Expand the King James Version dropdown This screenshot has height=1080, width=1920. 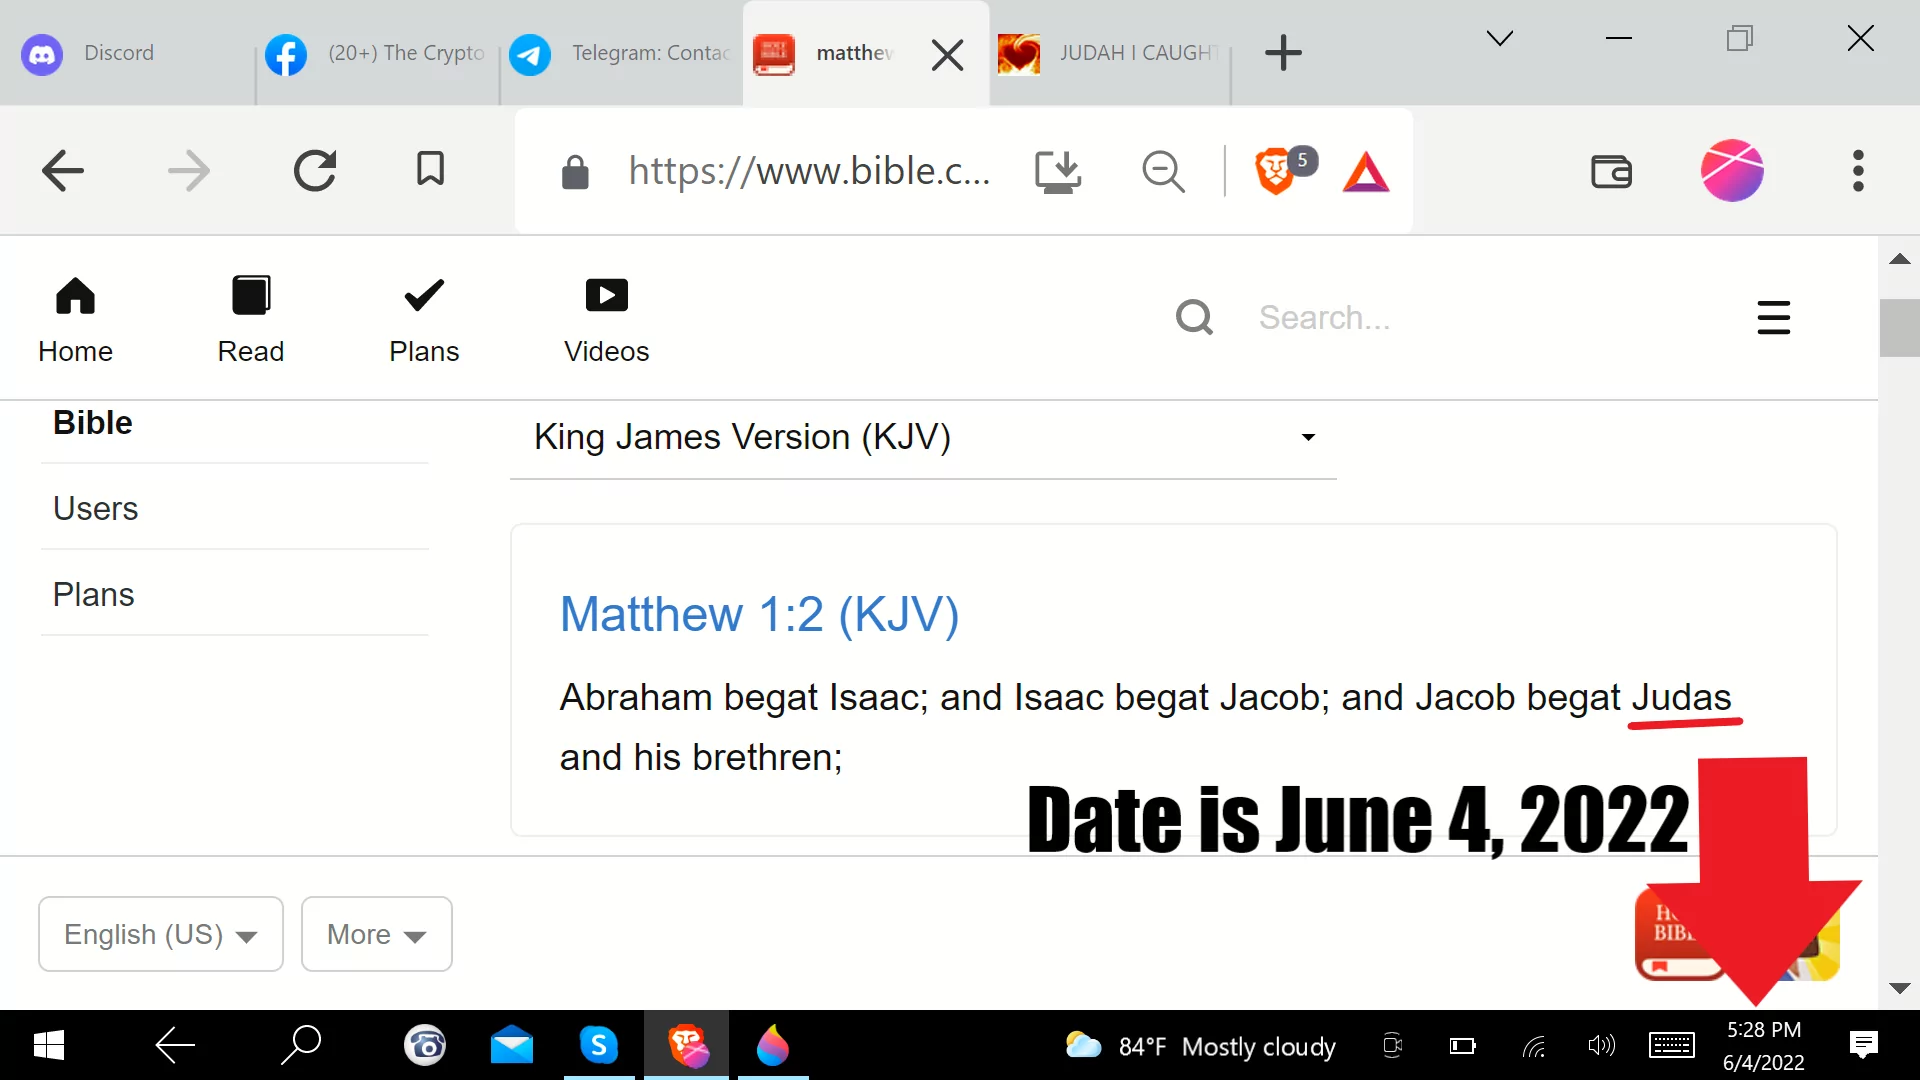pyautogui.click(x=922, y=437)
